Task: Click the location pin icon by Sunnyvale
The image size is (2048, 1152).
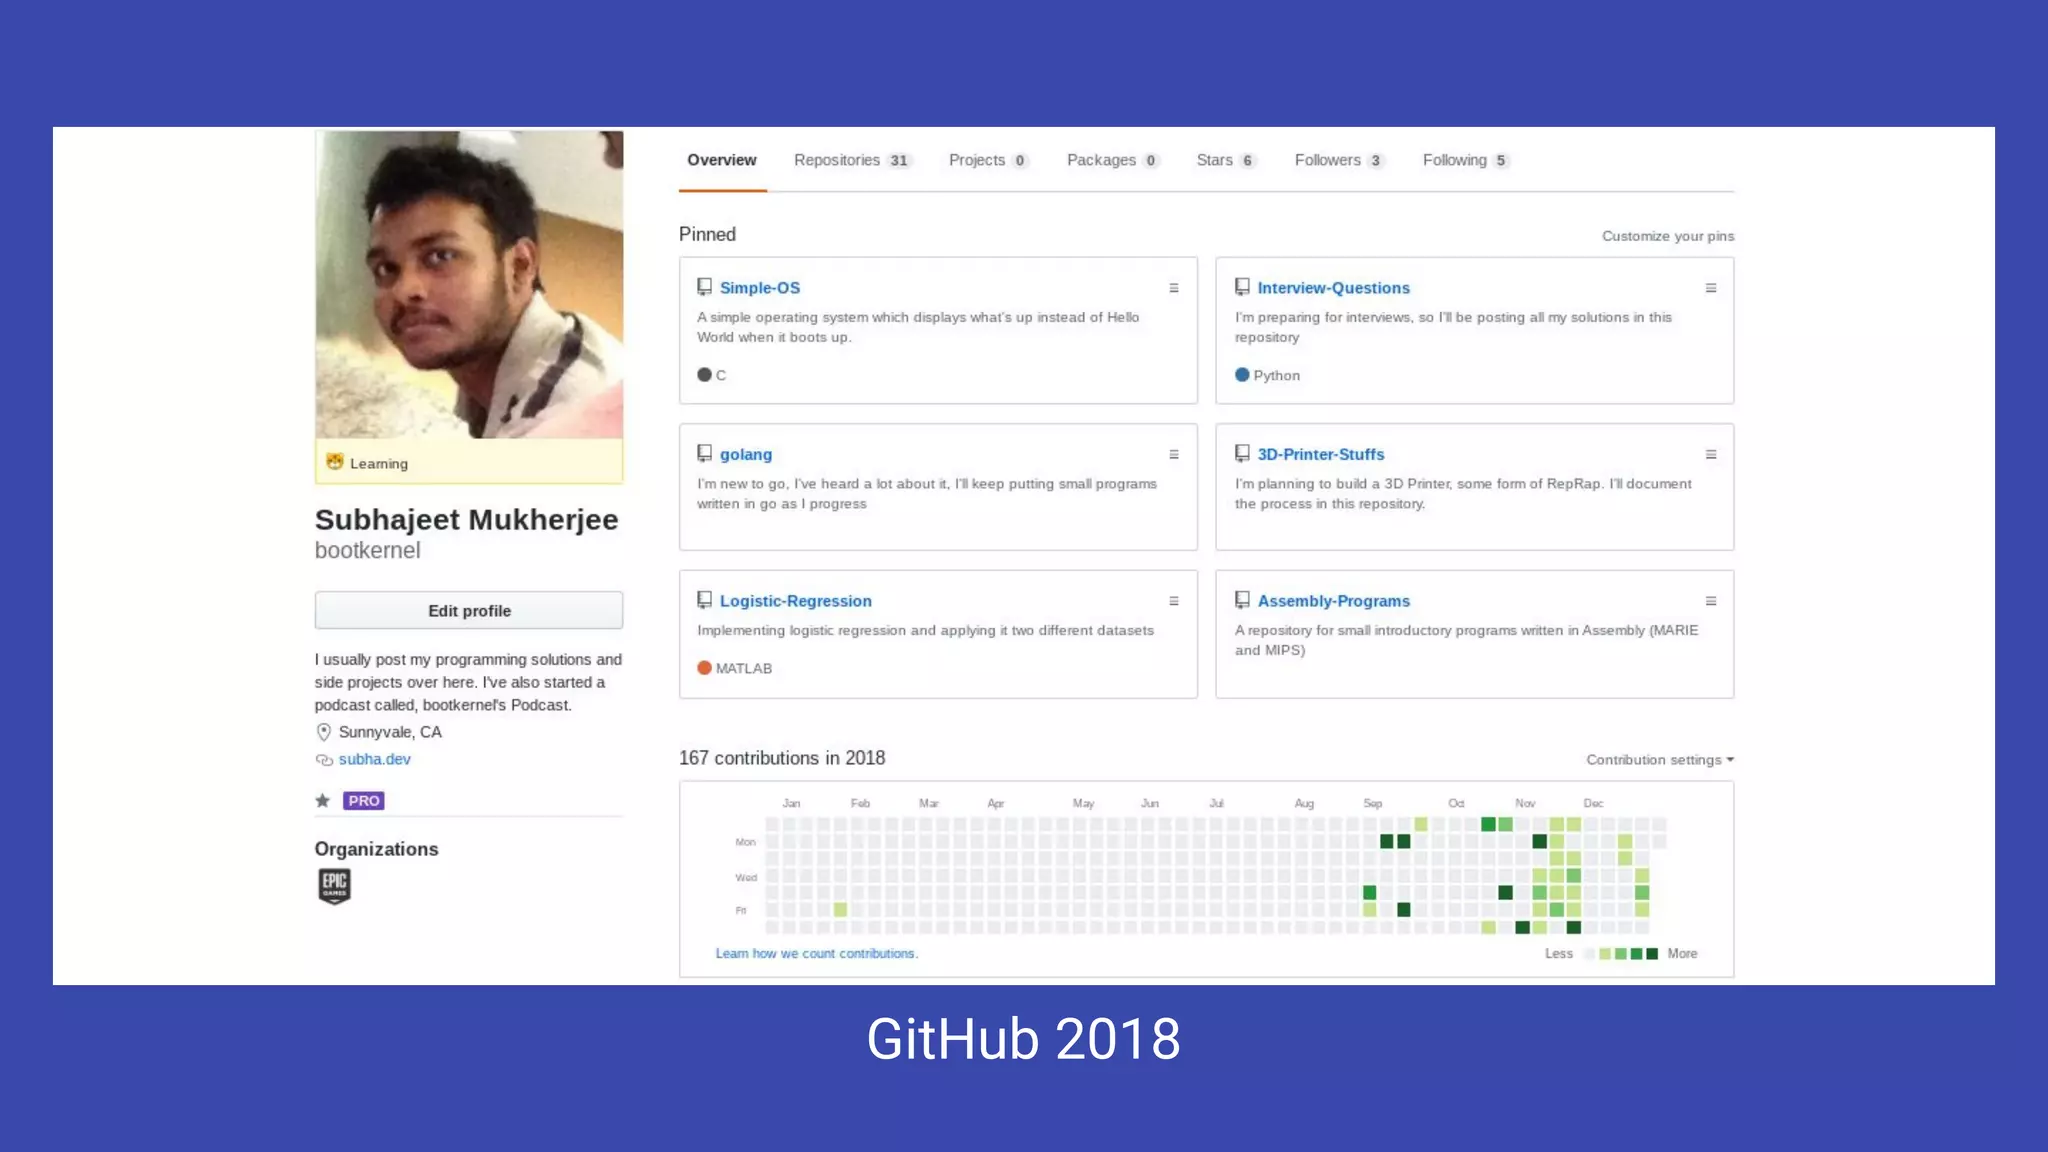Action: (x=323, y=732)
